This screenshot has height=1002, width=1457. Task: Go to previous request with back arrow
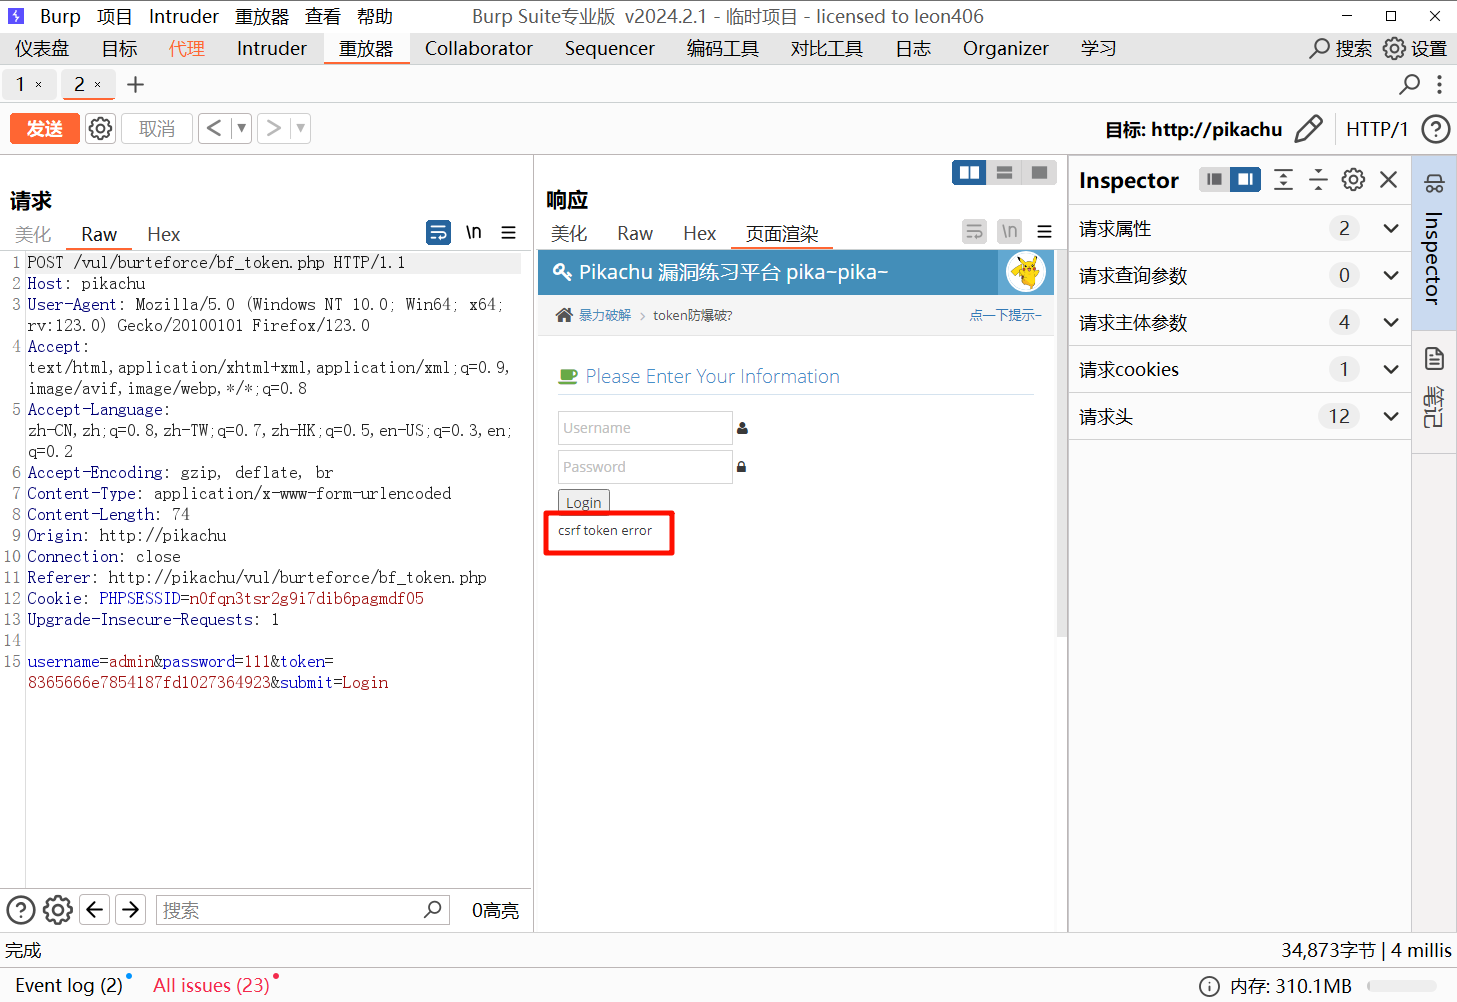(214, 128)
